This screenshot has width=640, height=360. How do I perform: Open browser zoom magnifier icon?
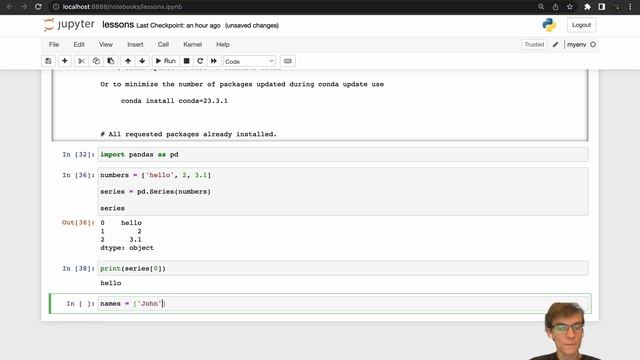(x=541, y=7)
